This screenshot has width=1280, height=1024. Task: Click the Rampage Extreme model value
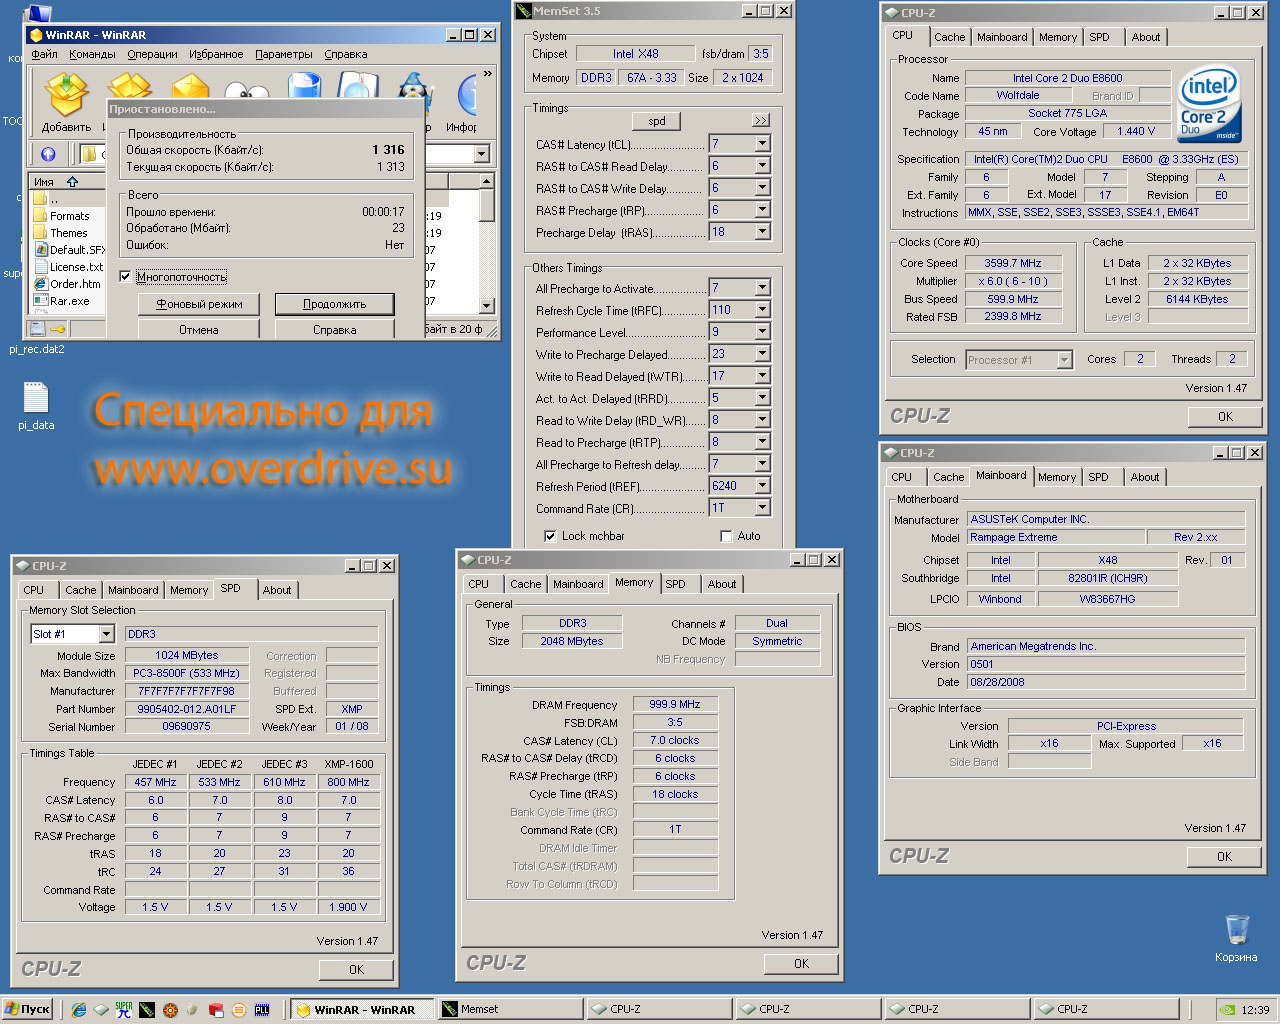click(x=1055, y=537)
